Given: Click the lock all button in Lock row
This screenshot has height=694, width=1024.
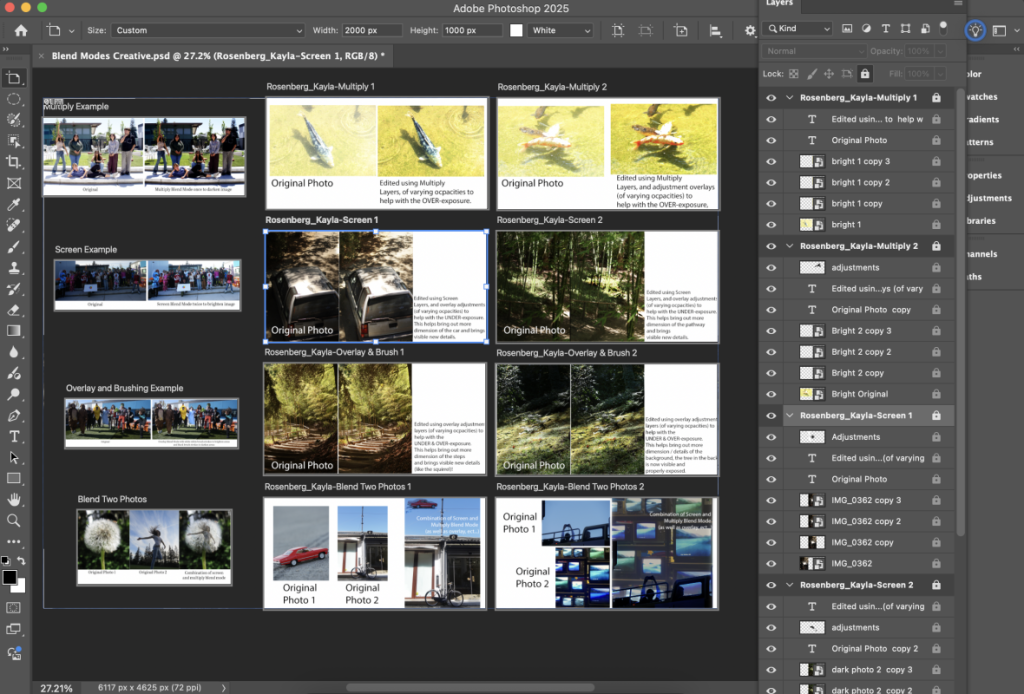Looking at the screenshot, I should coord(865,74).
